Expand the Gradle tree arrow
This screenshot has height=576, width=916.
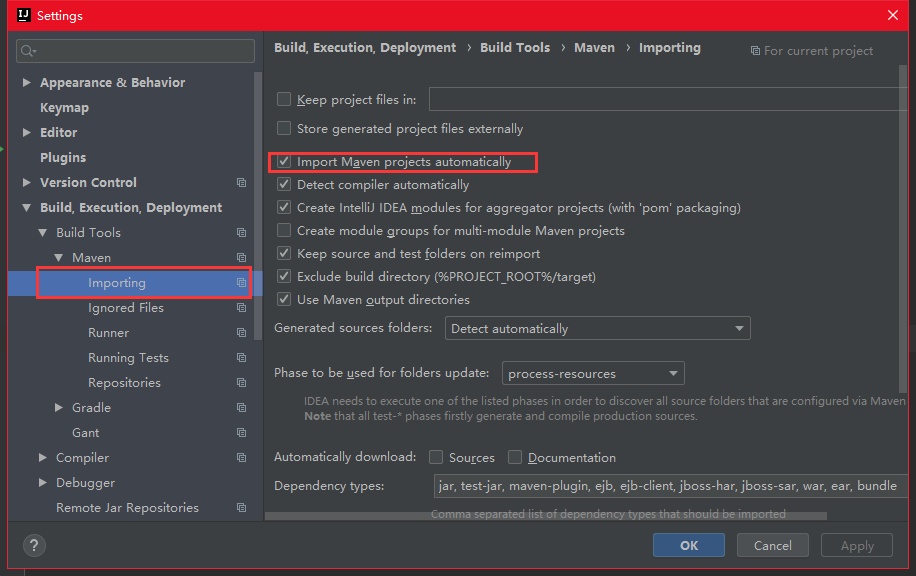pos(58,408)
